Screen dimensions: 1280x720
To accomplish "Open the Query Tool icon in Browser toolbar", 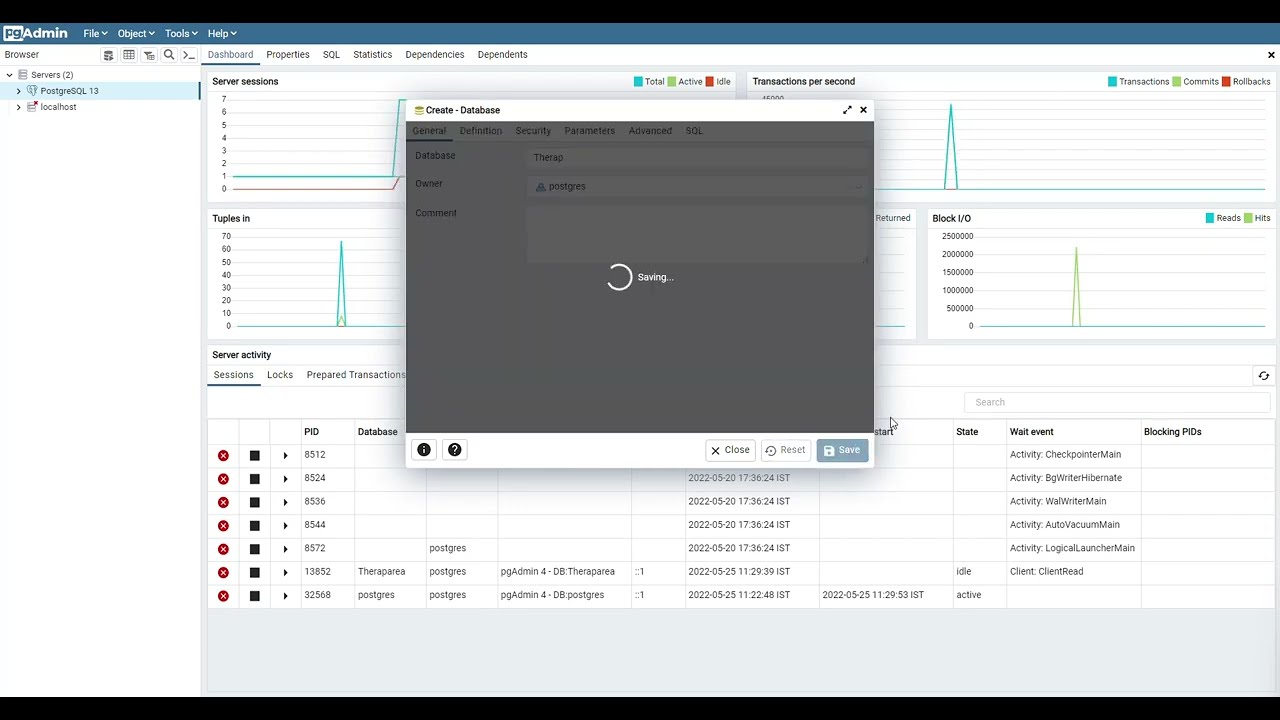I will [109, 55].
